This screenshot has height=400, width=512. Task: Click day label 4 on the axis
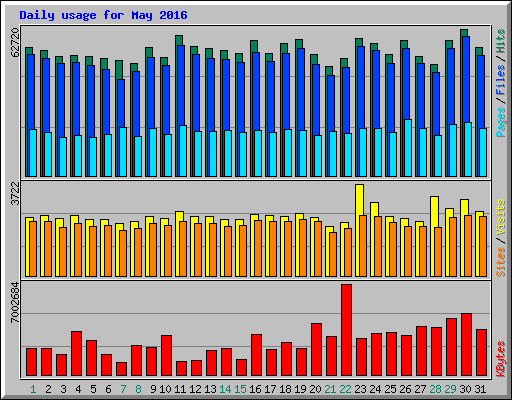78,389
